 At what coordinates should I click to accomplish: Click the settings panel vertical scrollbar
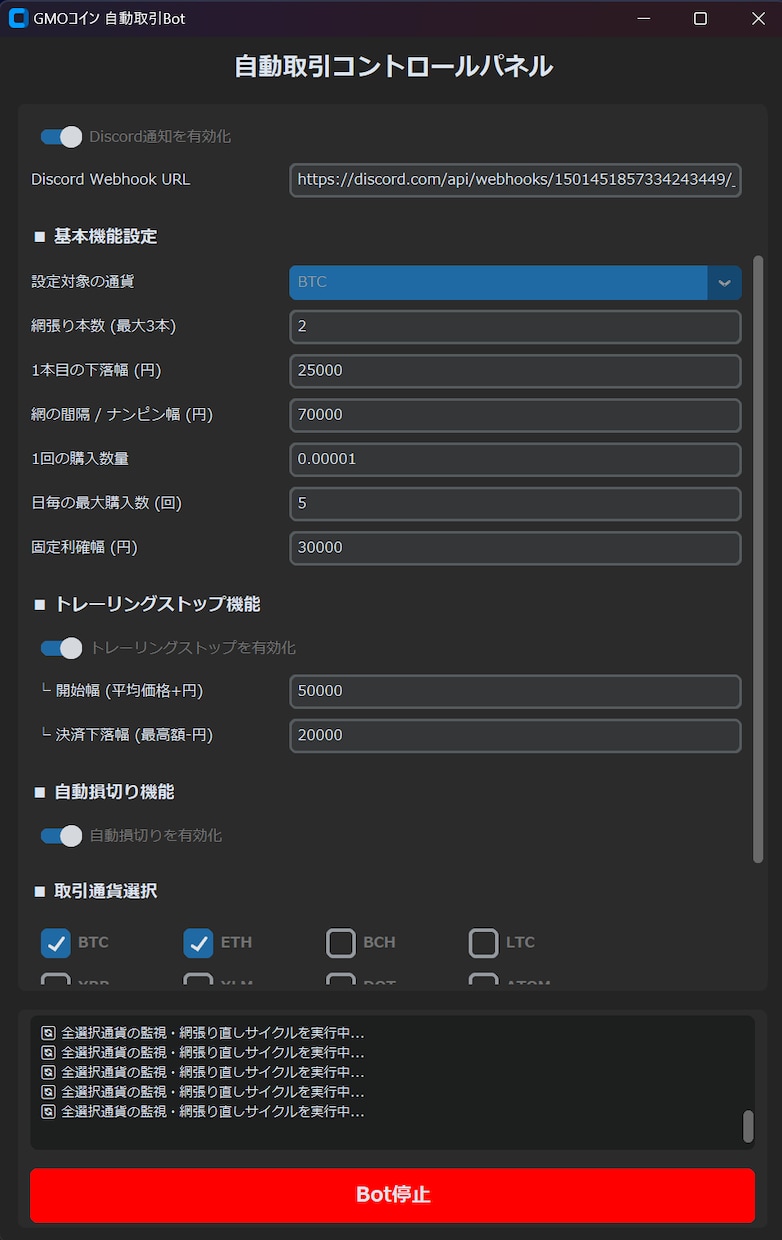tap(758, 558)
